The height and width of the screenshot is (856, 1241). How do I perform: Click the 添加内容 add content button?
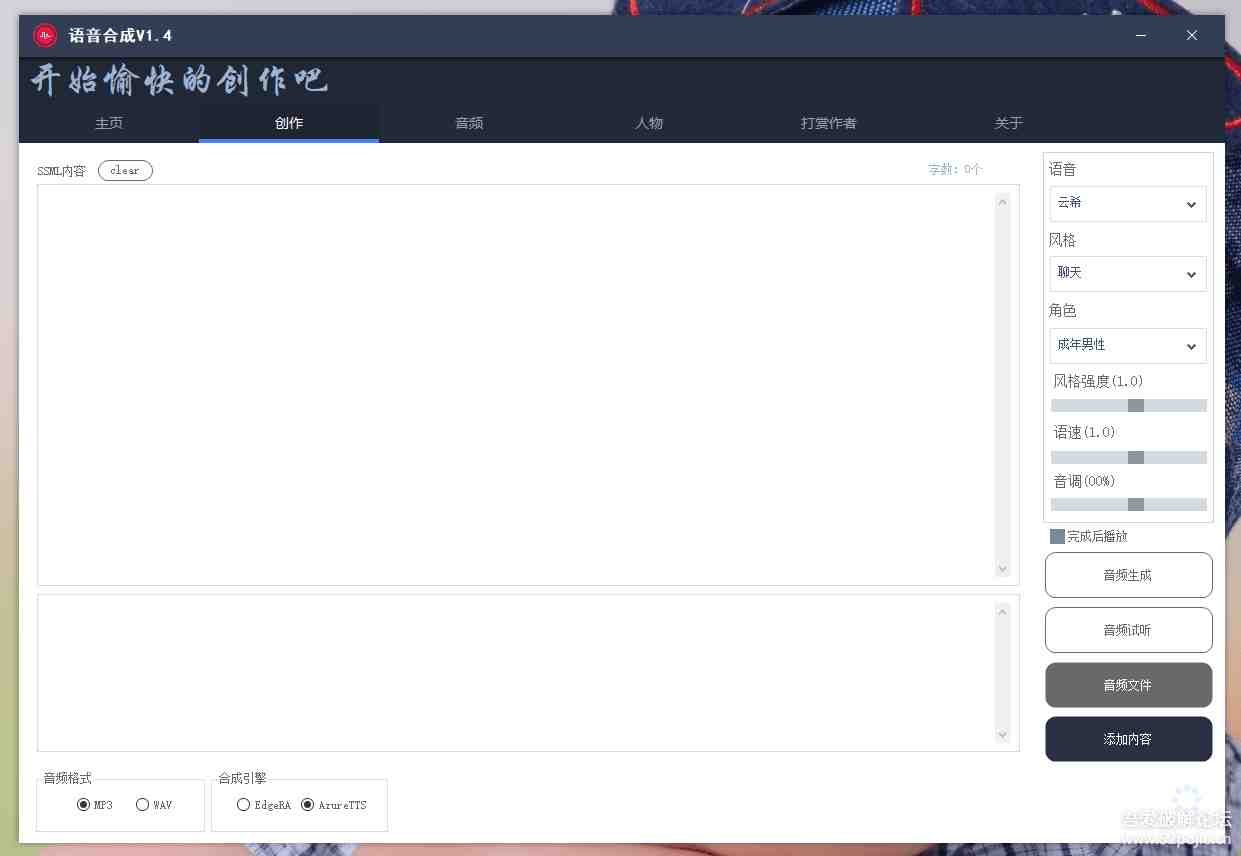tap(1128, 738)
